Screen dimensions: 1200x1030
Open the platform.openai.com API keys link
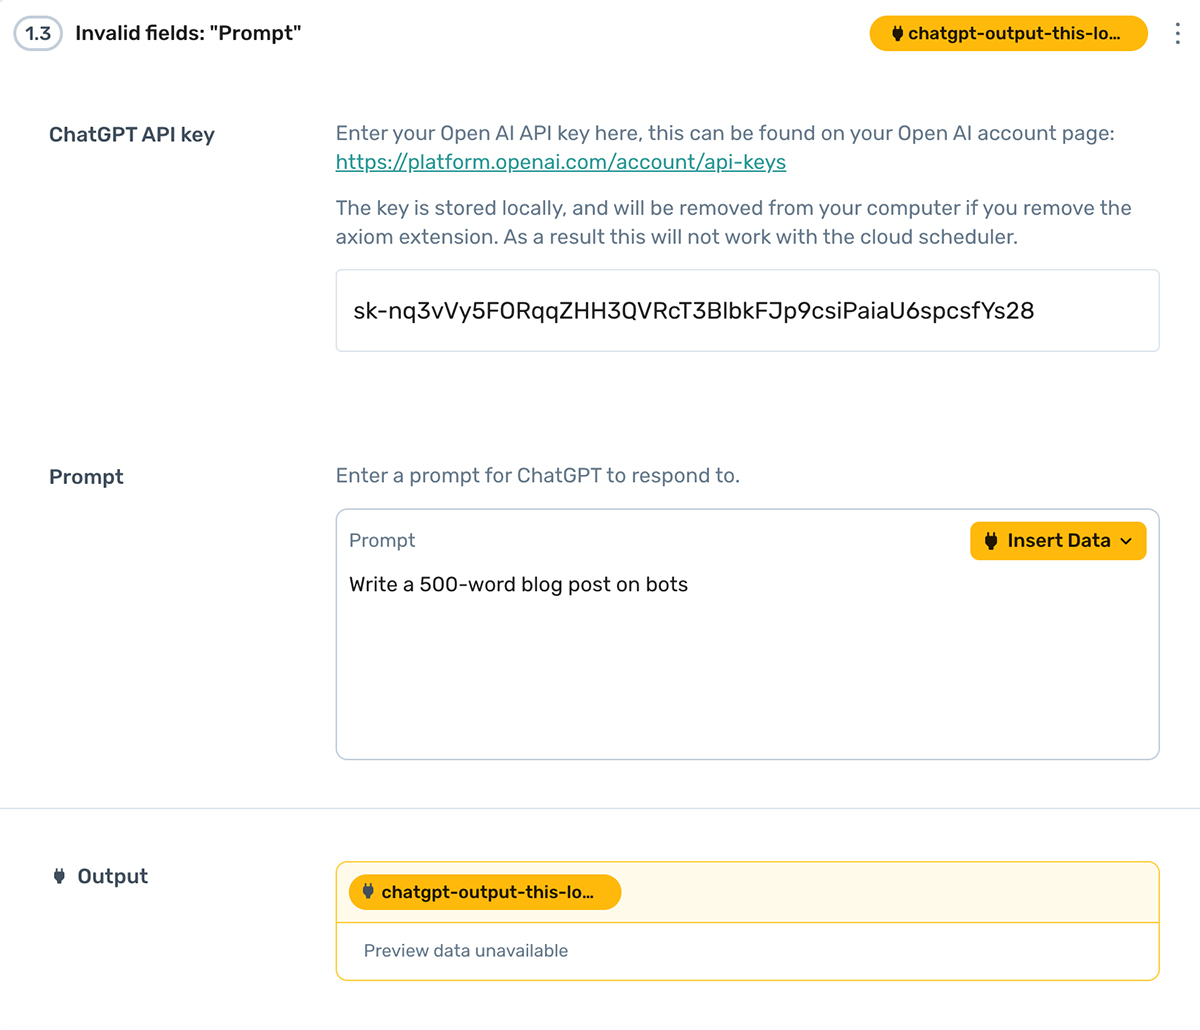pyautogui.click(x=560, y=162)
